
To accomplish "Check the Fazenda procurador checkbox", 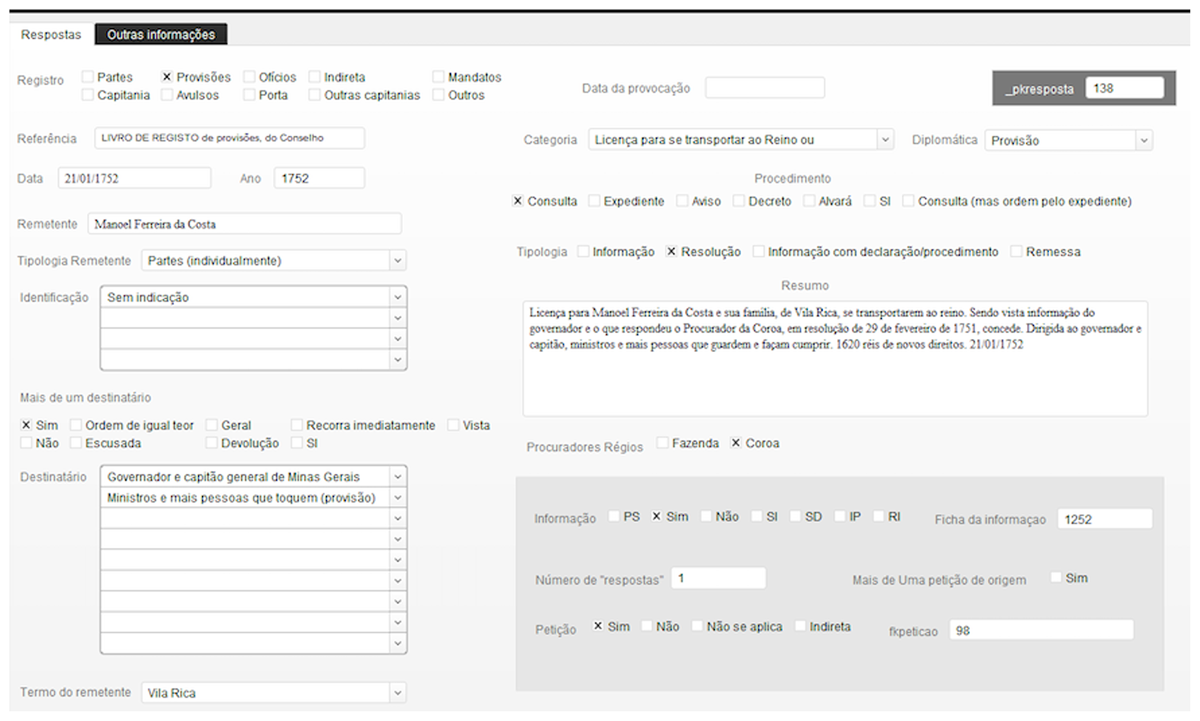I will [x=662, y=443].
